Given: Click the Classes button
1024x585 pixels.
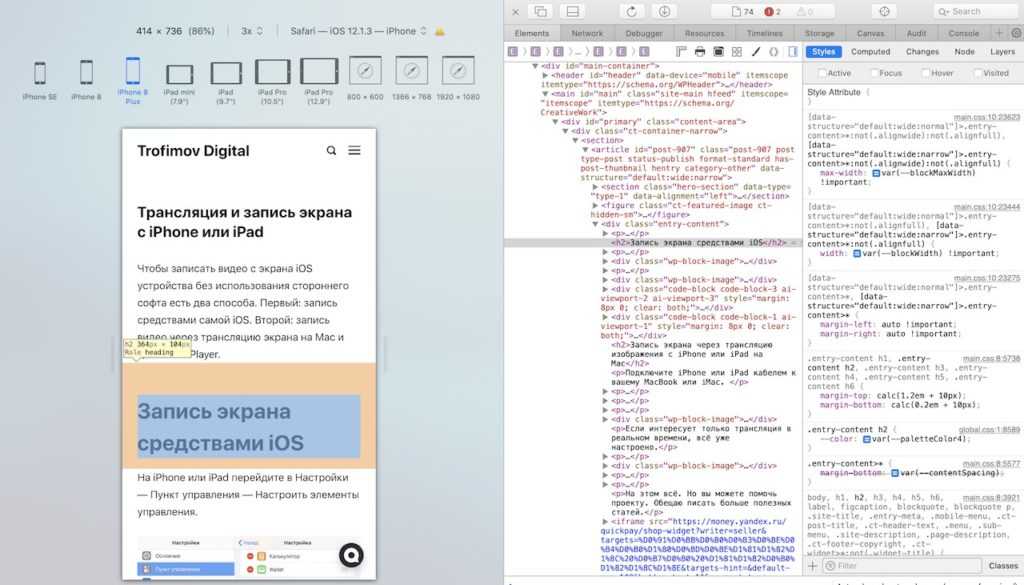Looking at the screenshot, I should 1002,566.
